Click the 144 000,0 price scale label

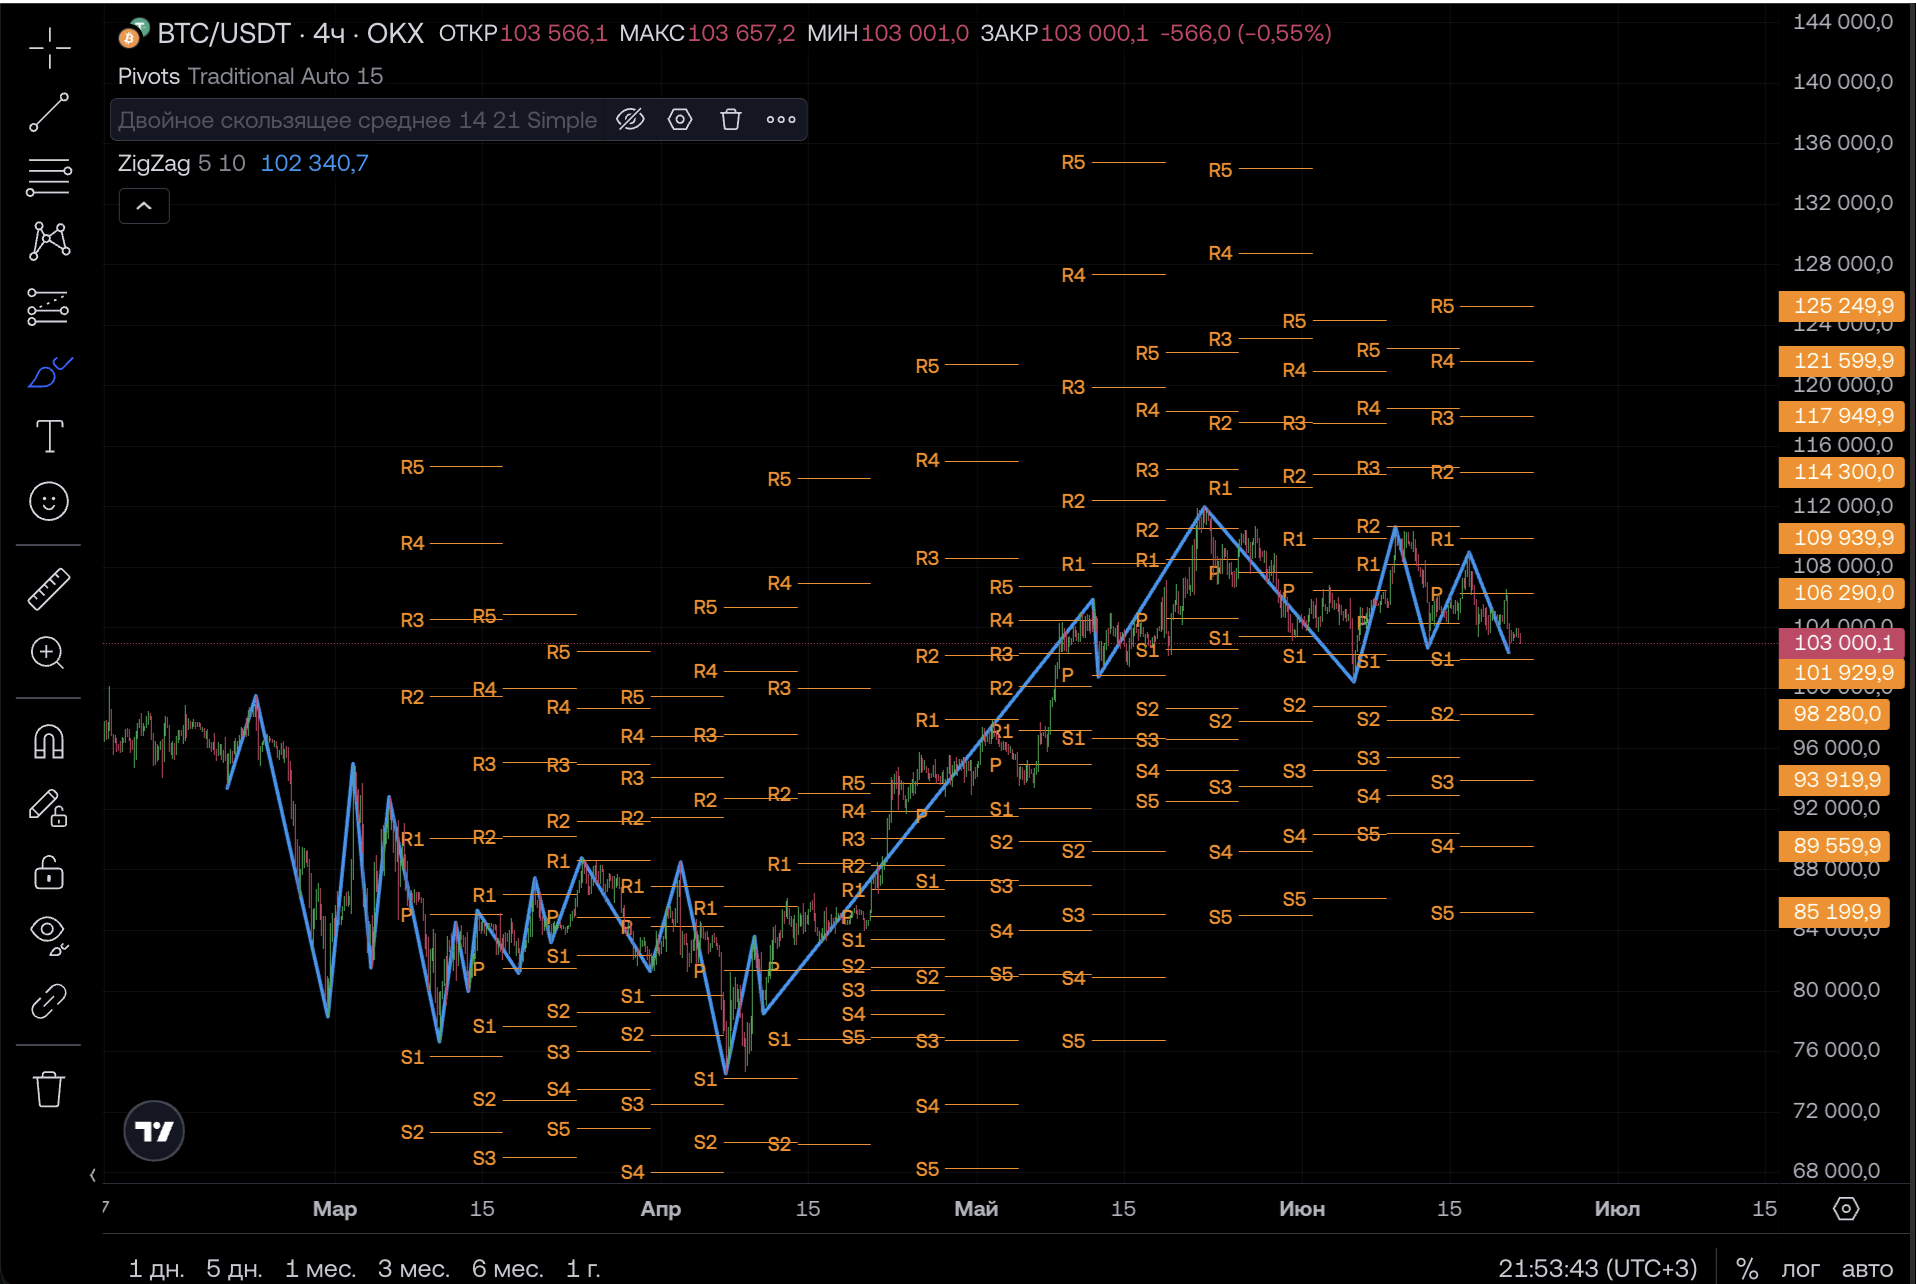pos(1842,22)
